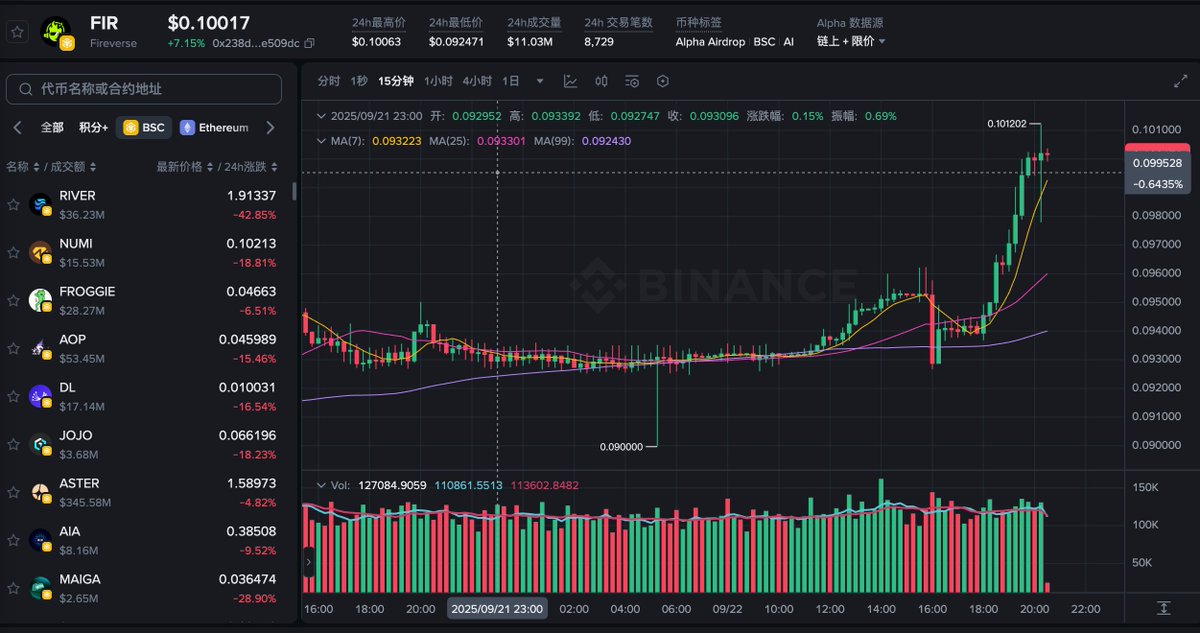This screenshot has width=1200, height=633.
Task: Open the hexagon chart preferences icon
Action: coord(662,81)
